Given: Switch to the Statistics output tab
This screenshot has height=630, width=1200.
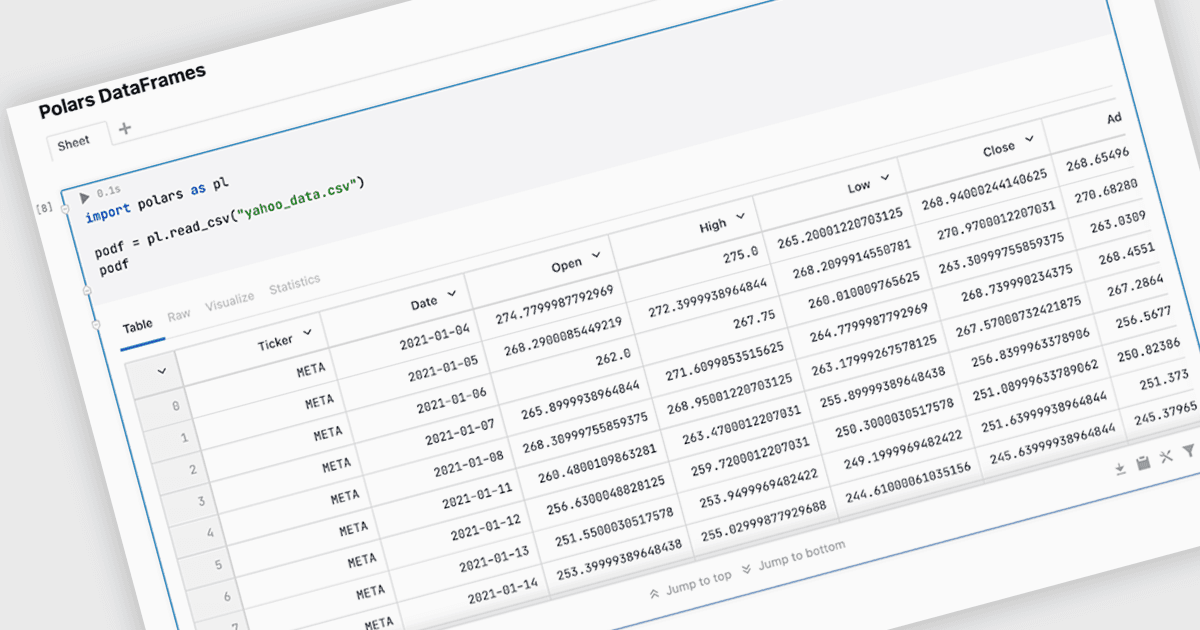Looking at the screenshot, I should point(295,285).
